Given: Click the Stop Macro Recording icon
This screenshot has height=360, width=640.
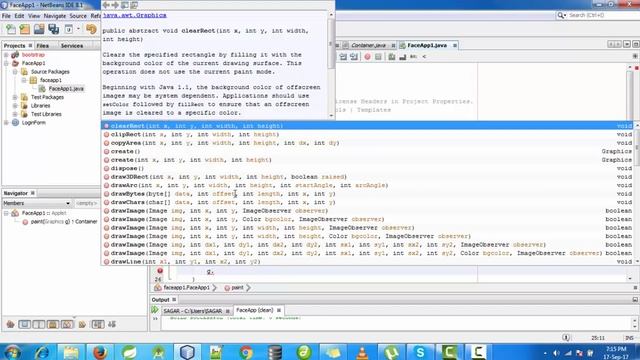Looking at the screenshot, I should [378, 57].
